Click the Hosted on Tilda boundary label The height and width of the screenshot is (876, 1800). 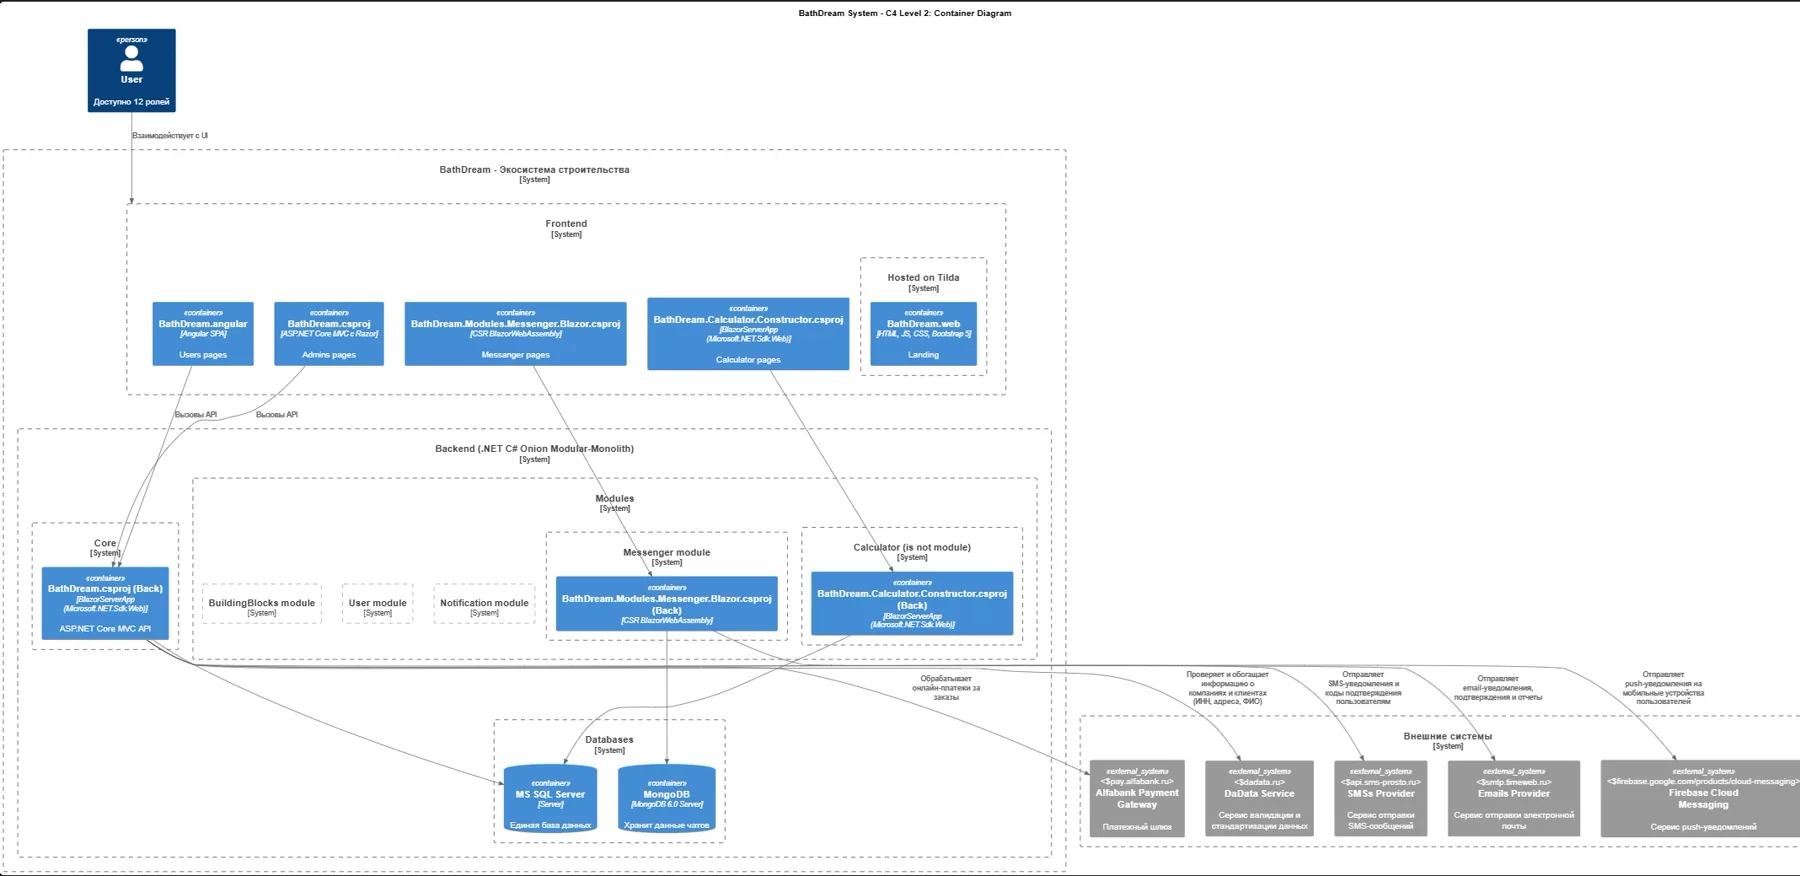click(x=923, y=278)
